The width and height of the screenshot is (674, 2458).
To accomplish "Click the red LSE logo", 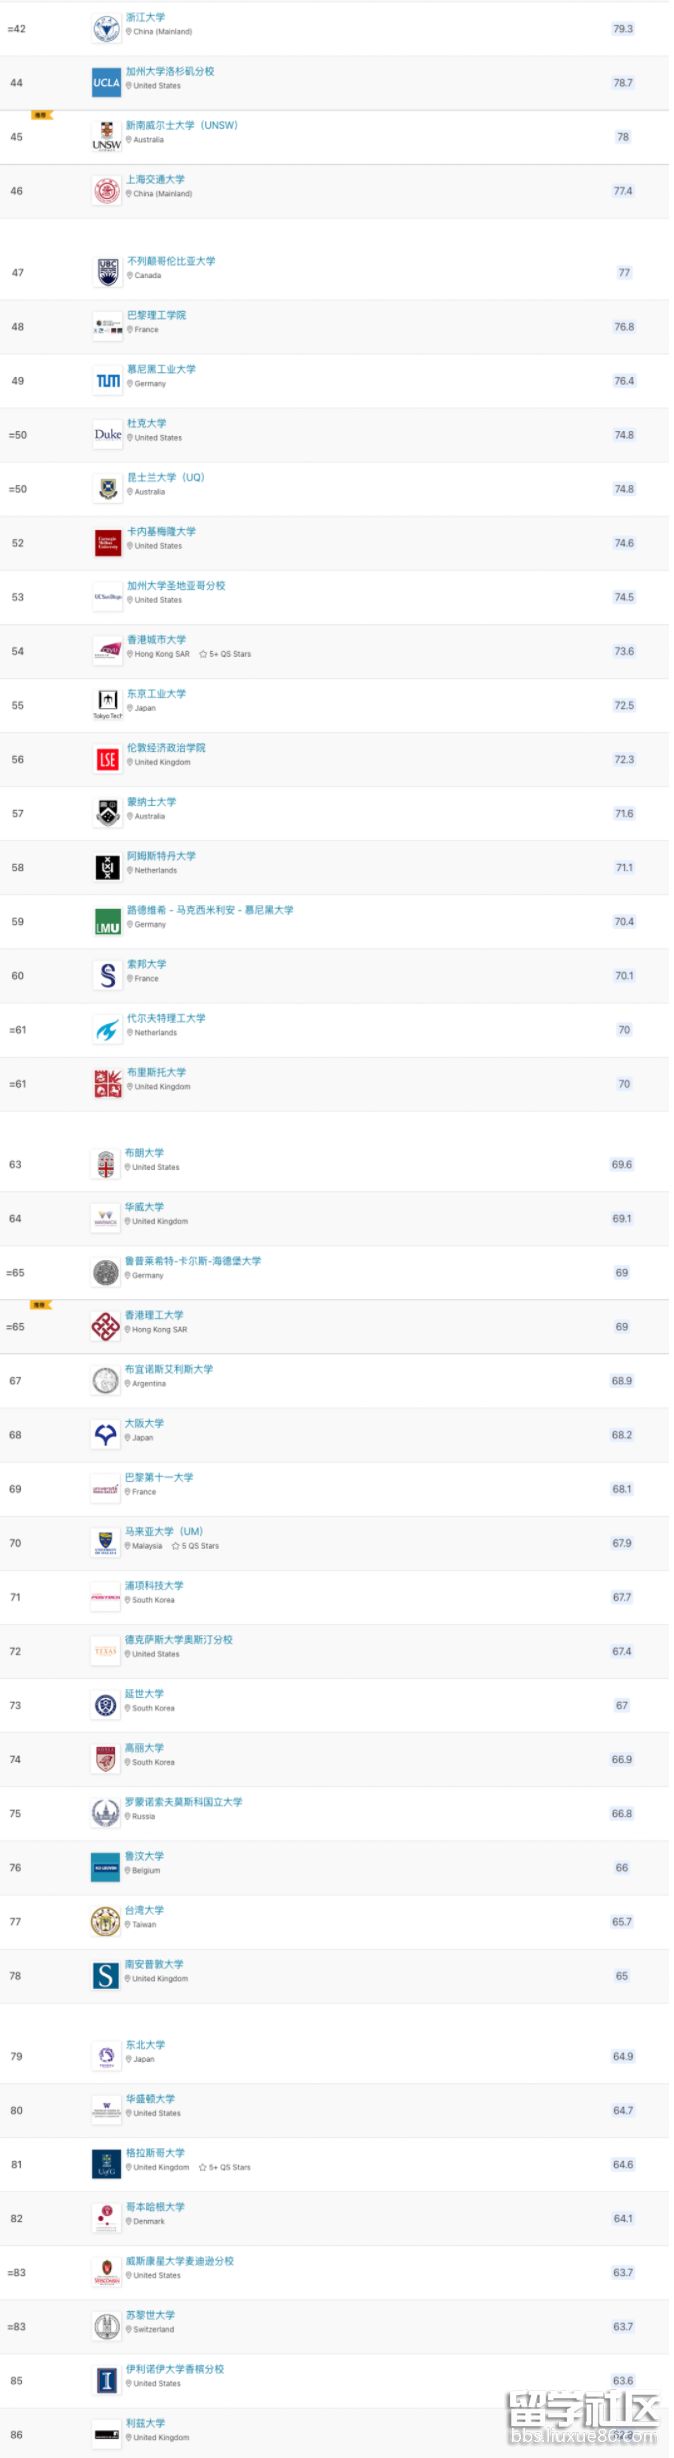I will click(107, 760).
